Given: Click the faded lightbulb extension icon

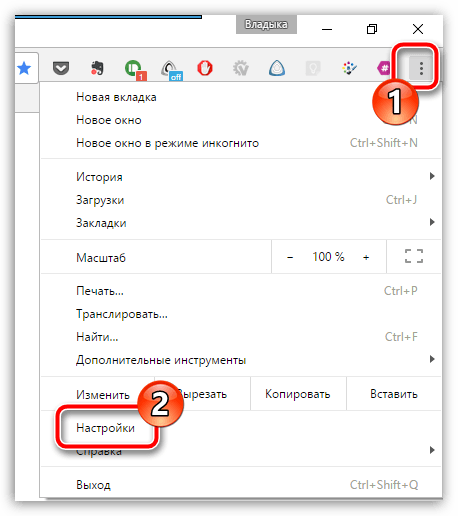Looking at the screenshot, I should point(313,68).
